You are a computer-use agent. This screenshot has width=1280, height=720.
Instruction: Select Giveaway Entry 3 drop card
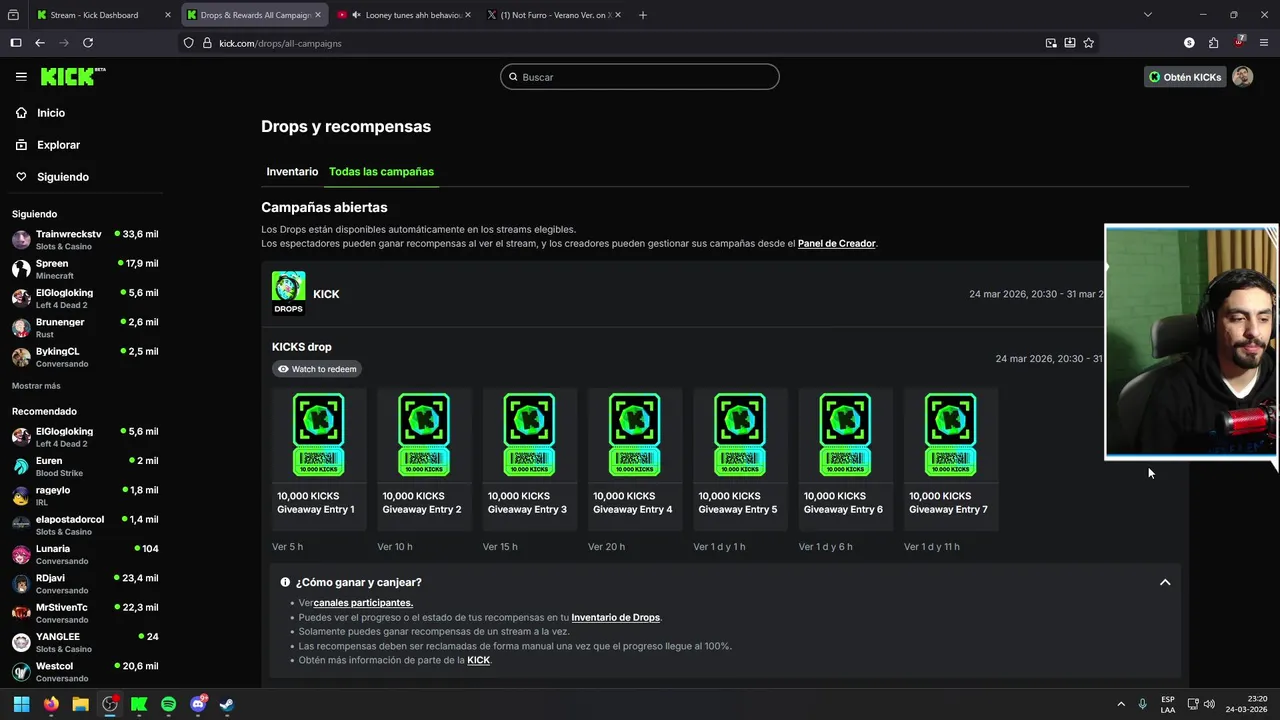[x=529, y=458]
